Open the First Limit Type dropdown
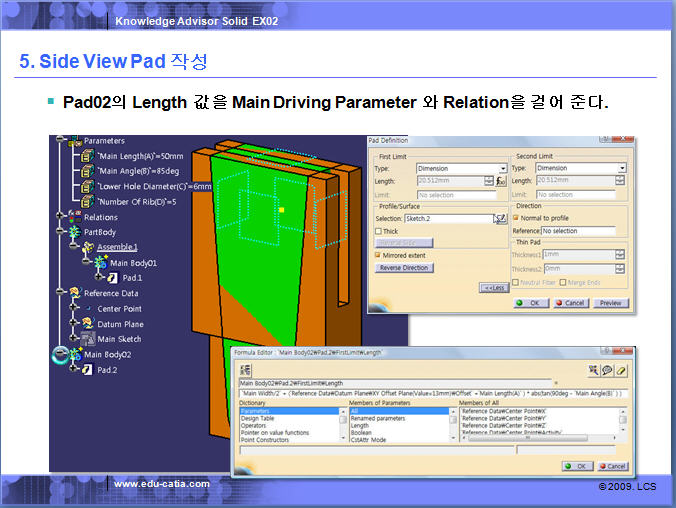 pos(502,168)
